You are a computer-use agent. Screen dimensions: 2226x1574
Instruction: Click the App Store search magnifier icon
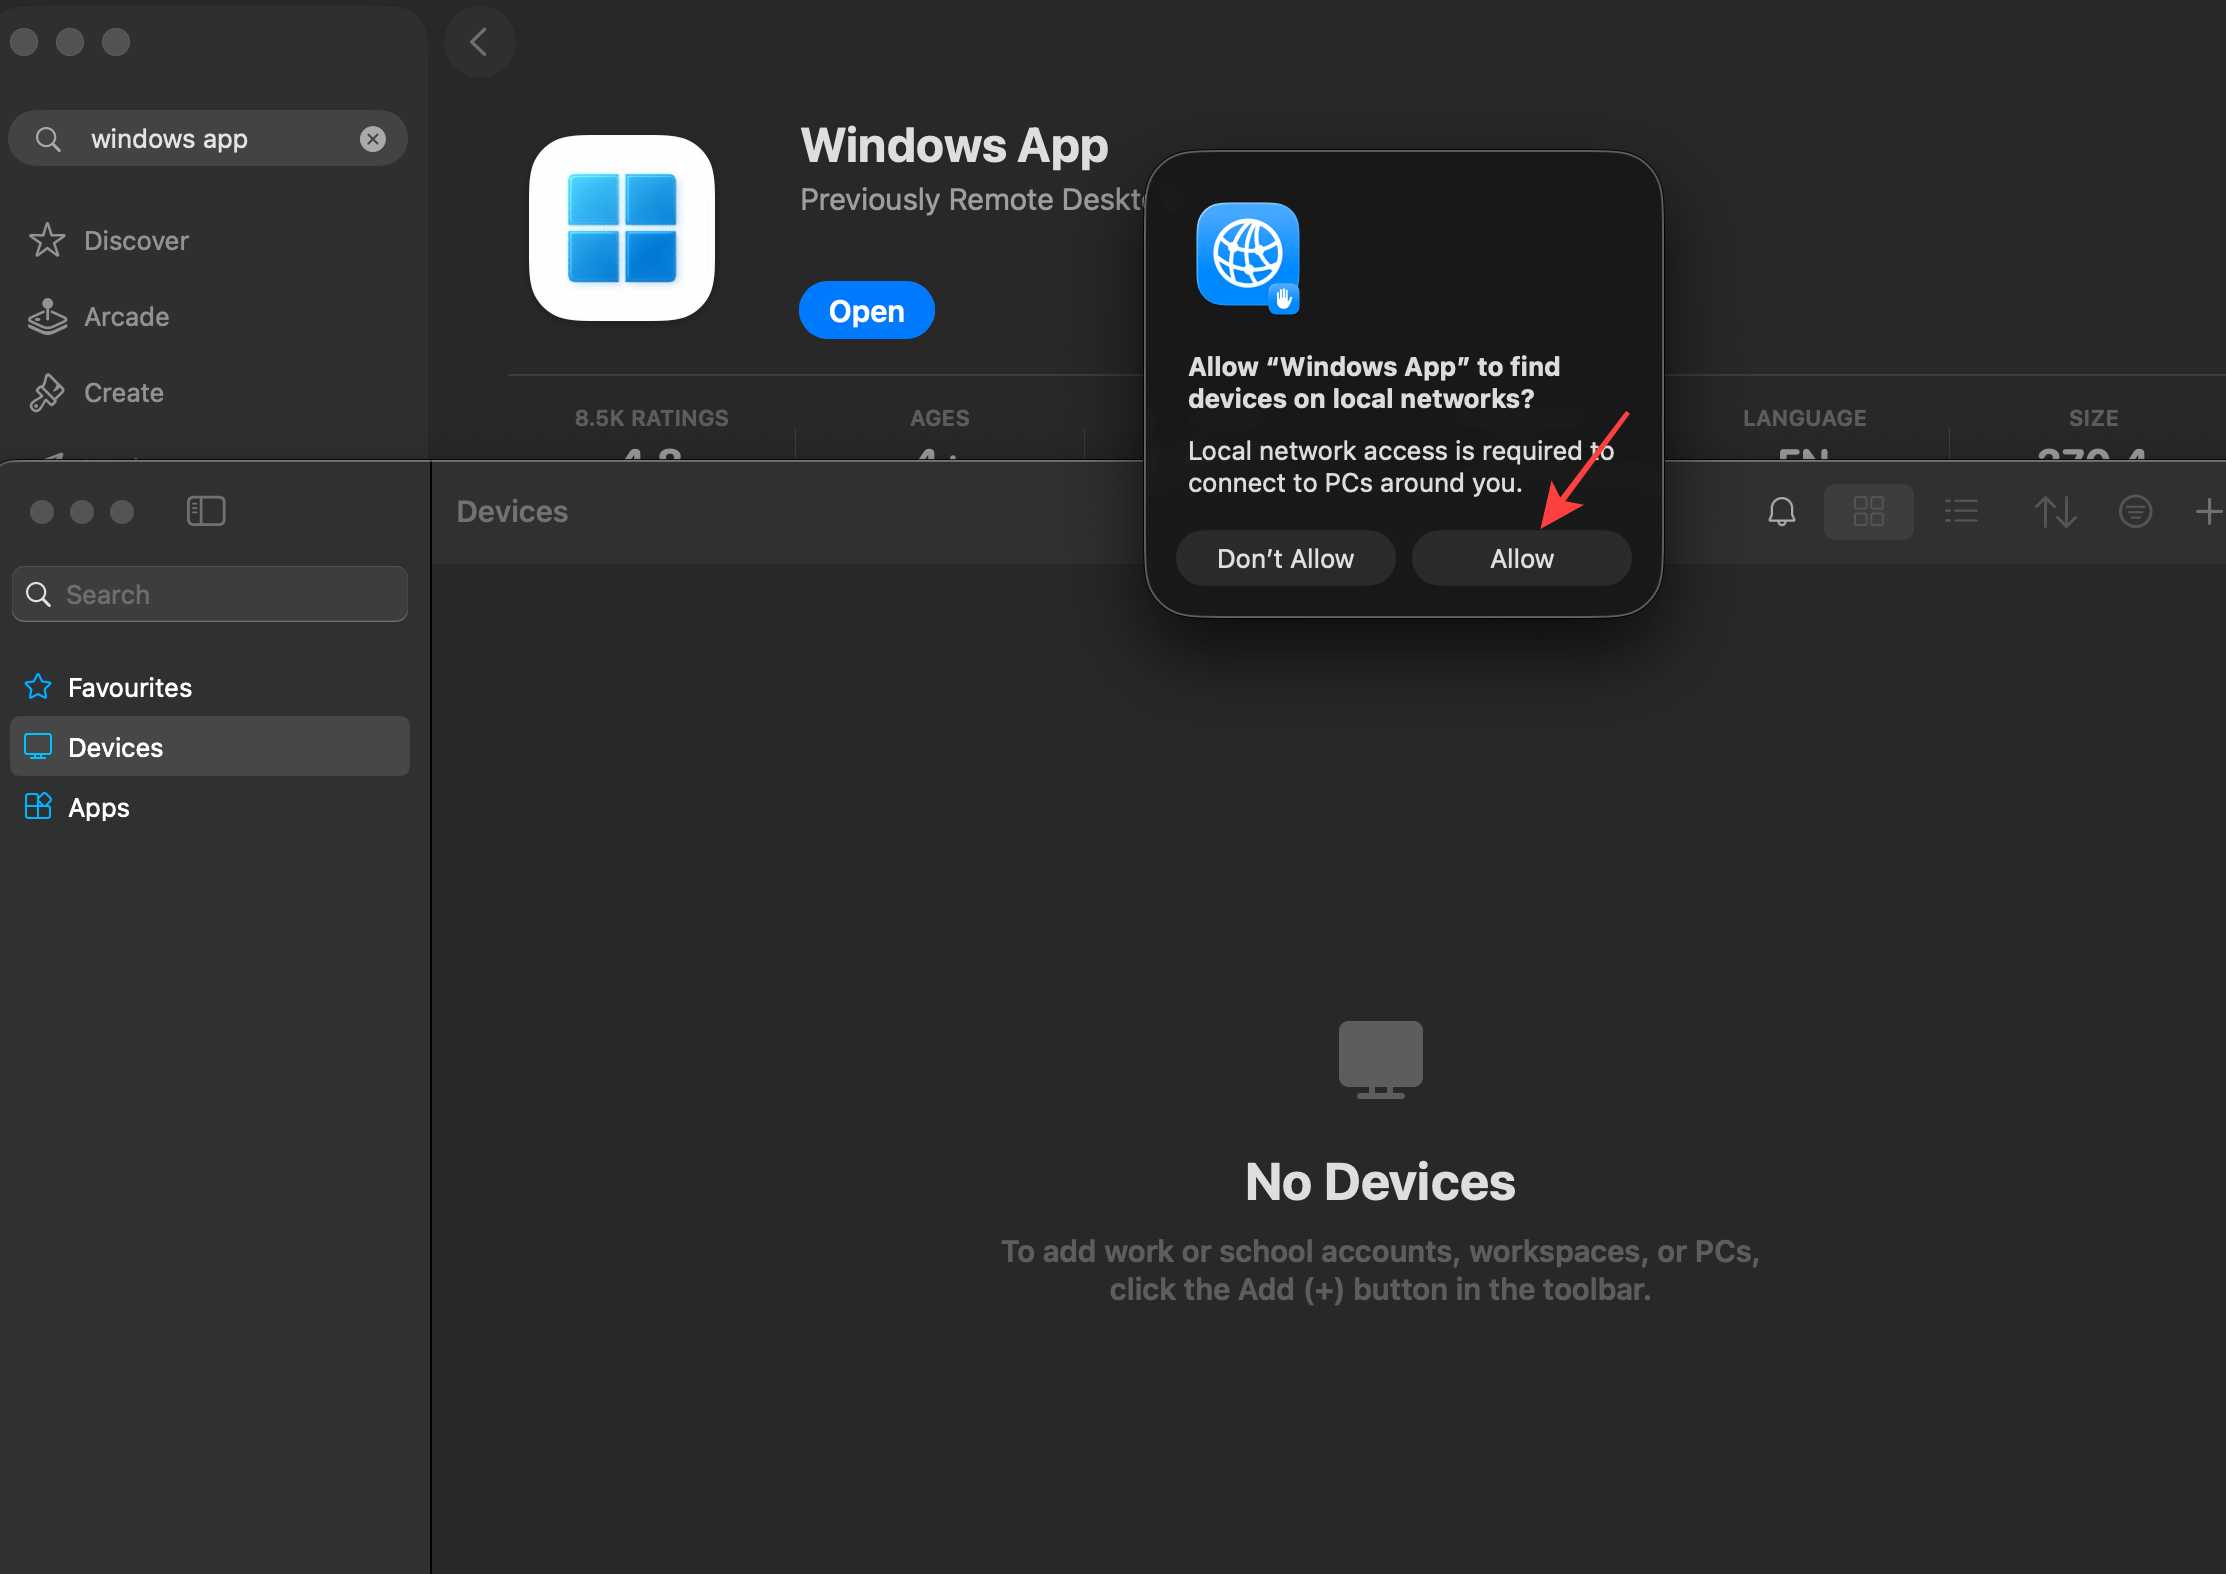[x=48, y=139]
